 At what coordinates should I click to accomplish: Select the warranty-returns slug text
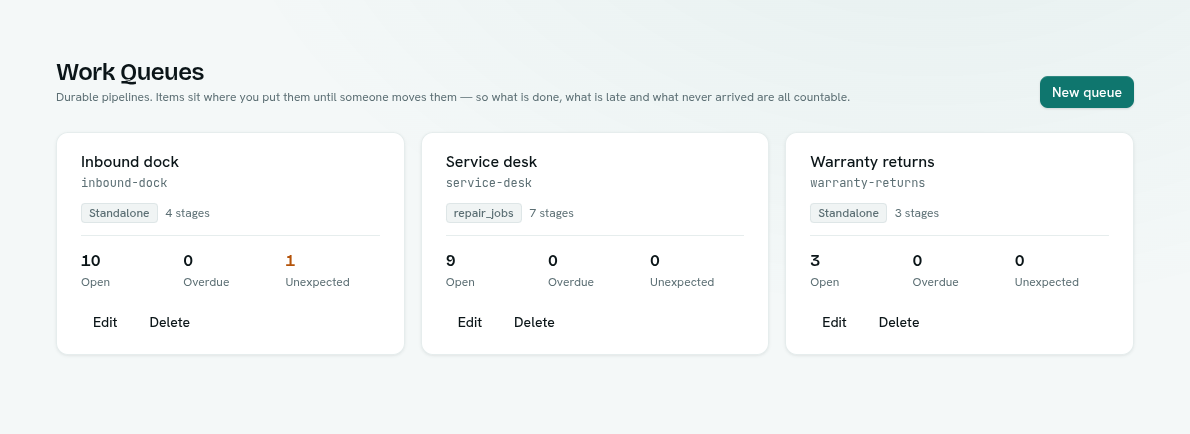[867, 183]
